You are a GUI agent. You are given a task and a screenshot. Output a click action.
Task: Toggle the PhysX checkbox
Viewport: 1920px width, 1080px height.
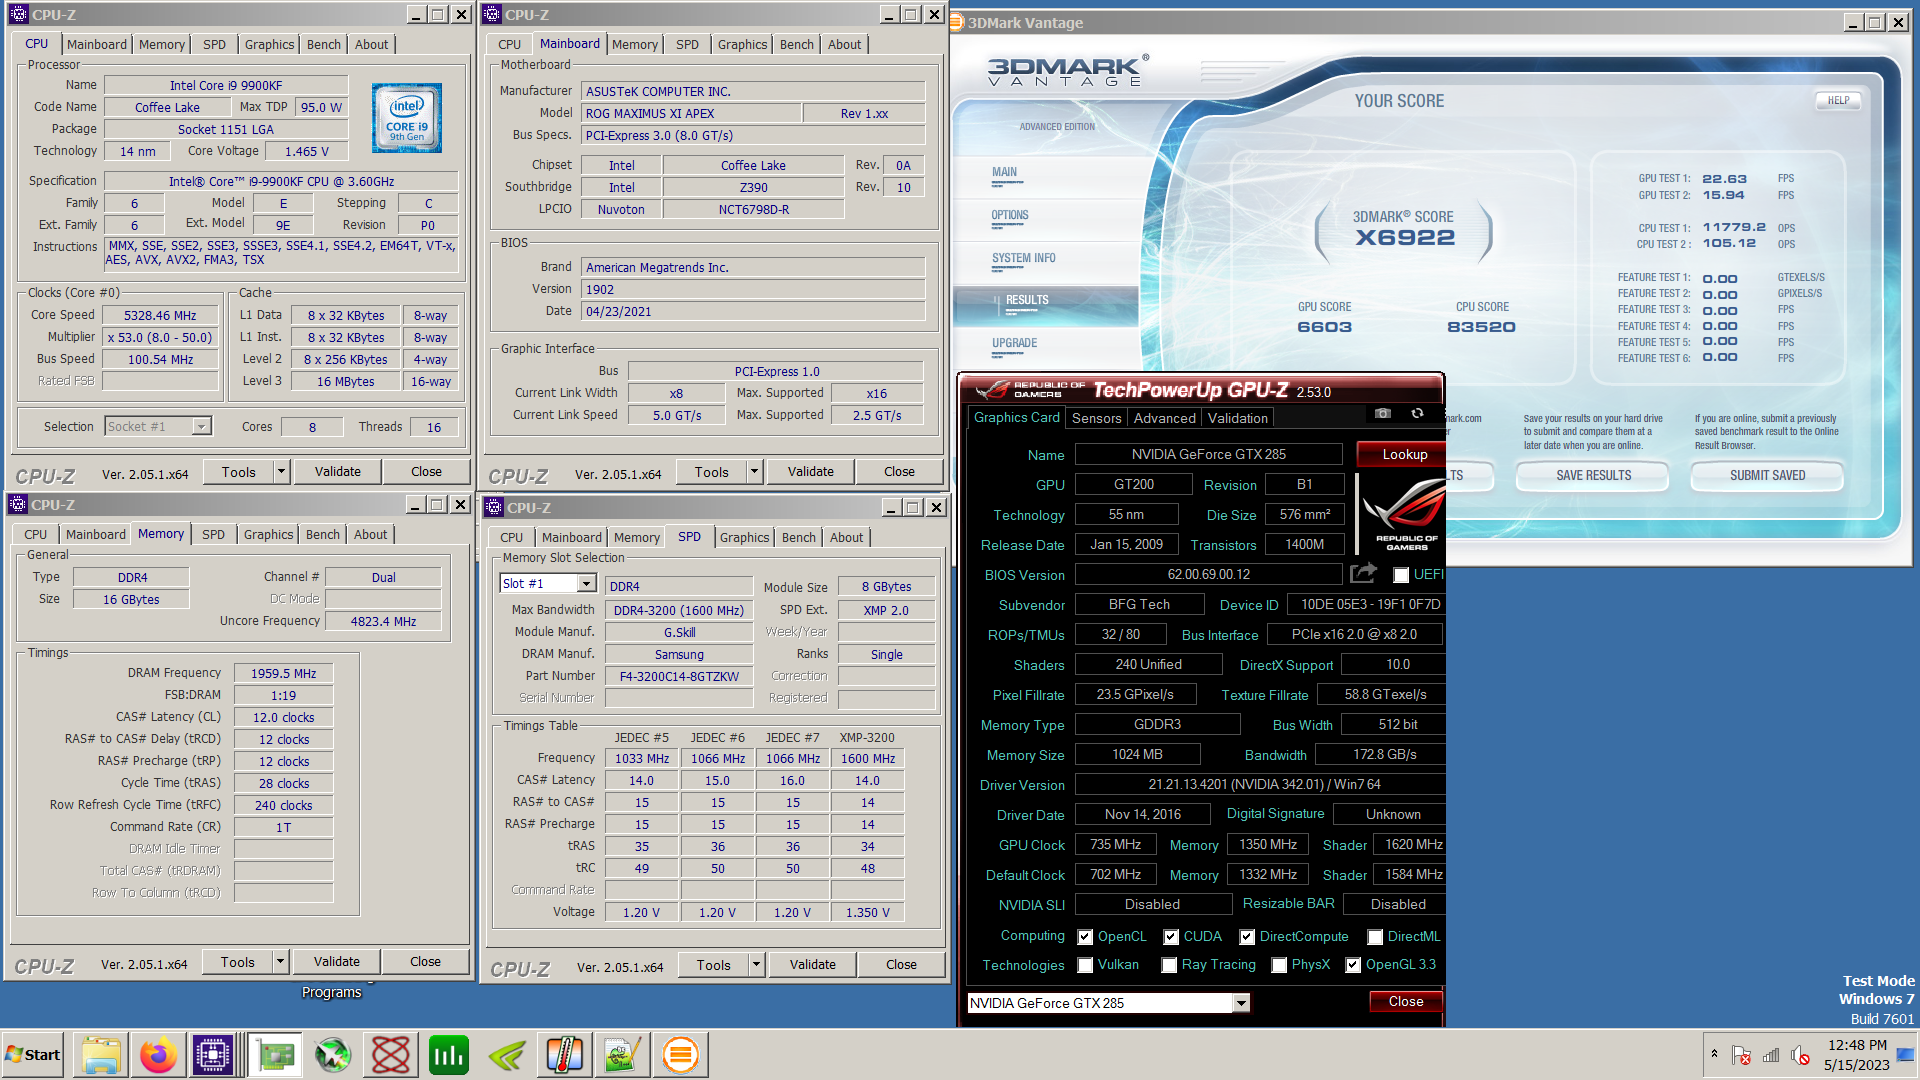coord(1279,965)
